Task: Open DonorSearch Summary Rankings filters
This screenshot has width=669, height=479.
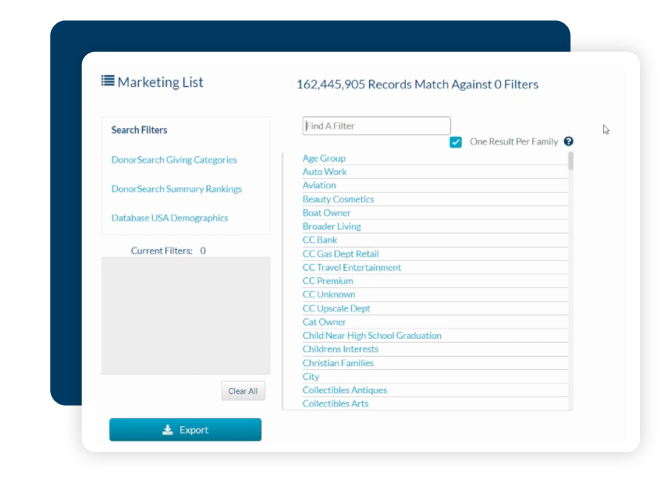Action: (177, 189)
